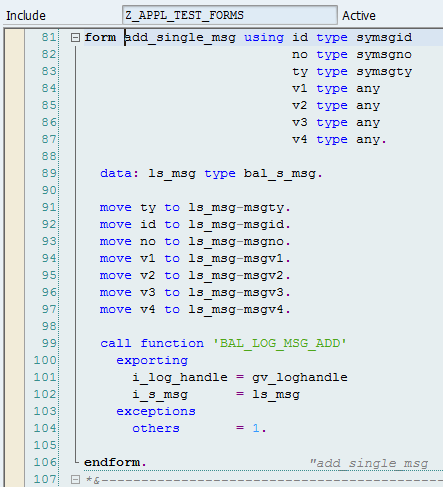Image resolution: width=443 pixels, height=487 pixels.
Task: Click the 'symsgid' type name
Action: coord(384,38)
